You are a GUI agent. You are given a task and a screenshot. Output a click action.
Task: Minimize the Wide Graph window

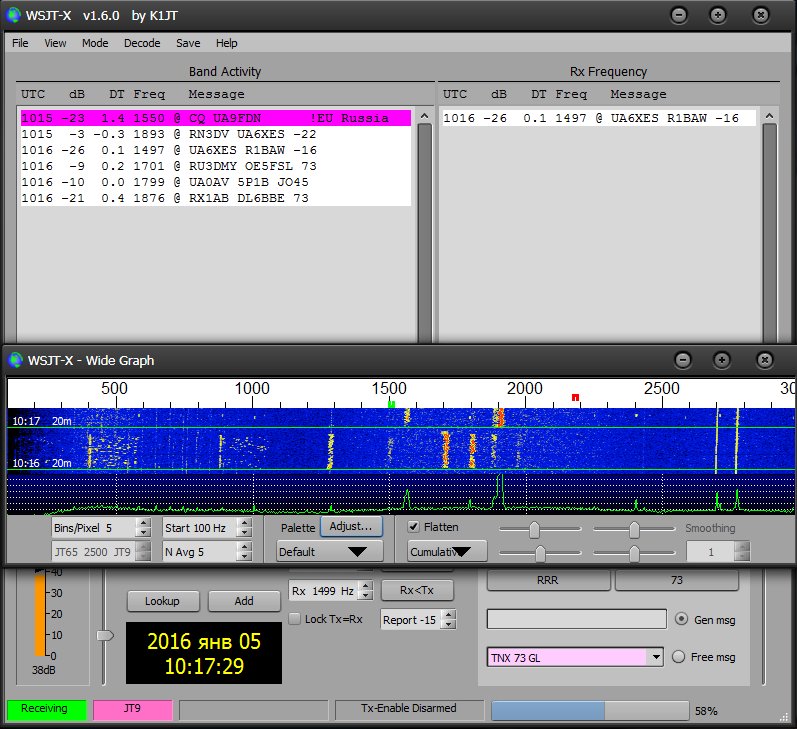click(x=682, y=360)
